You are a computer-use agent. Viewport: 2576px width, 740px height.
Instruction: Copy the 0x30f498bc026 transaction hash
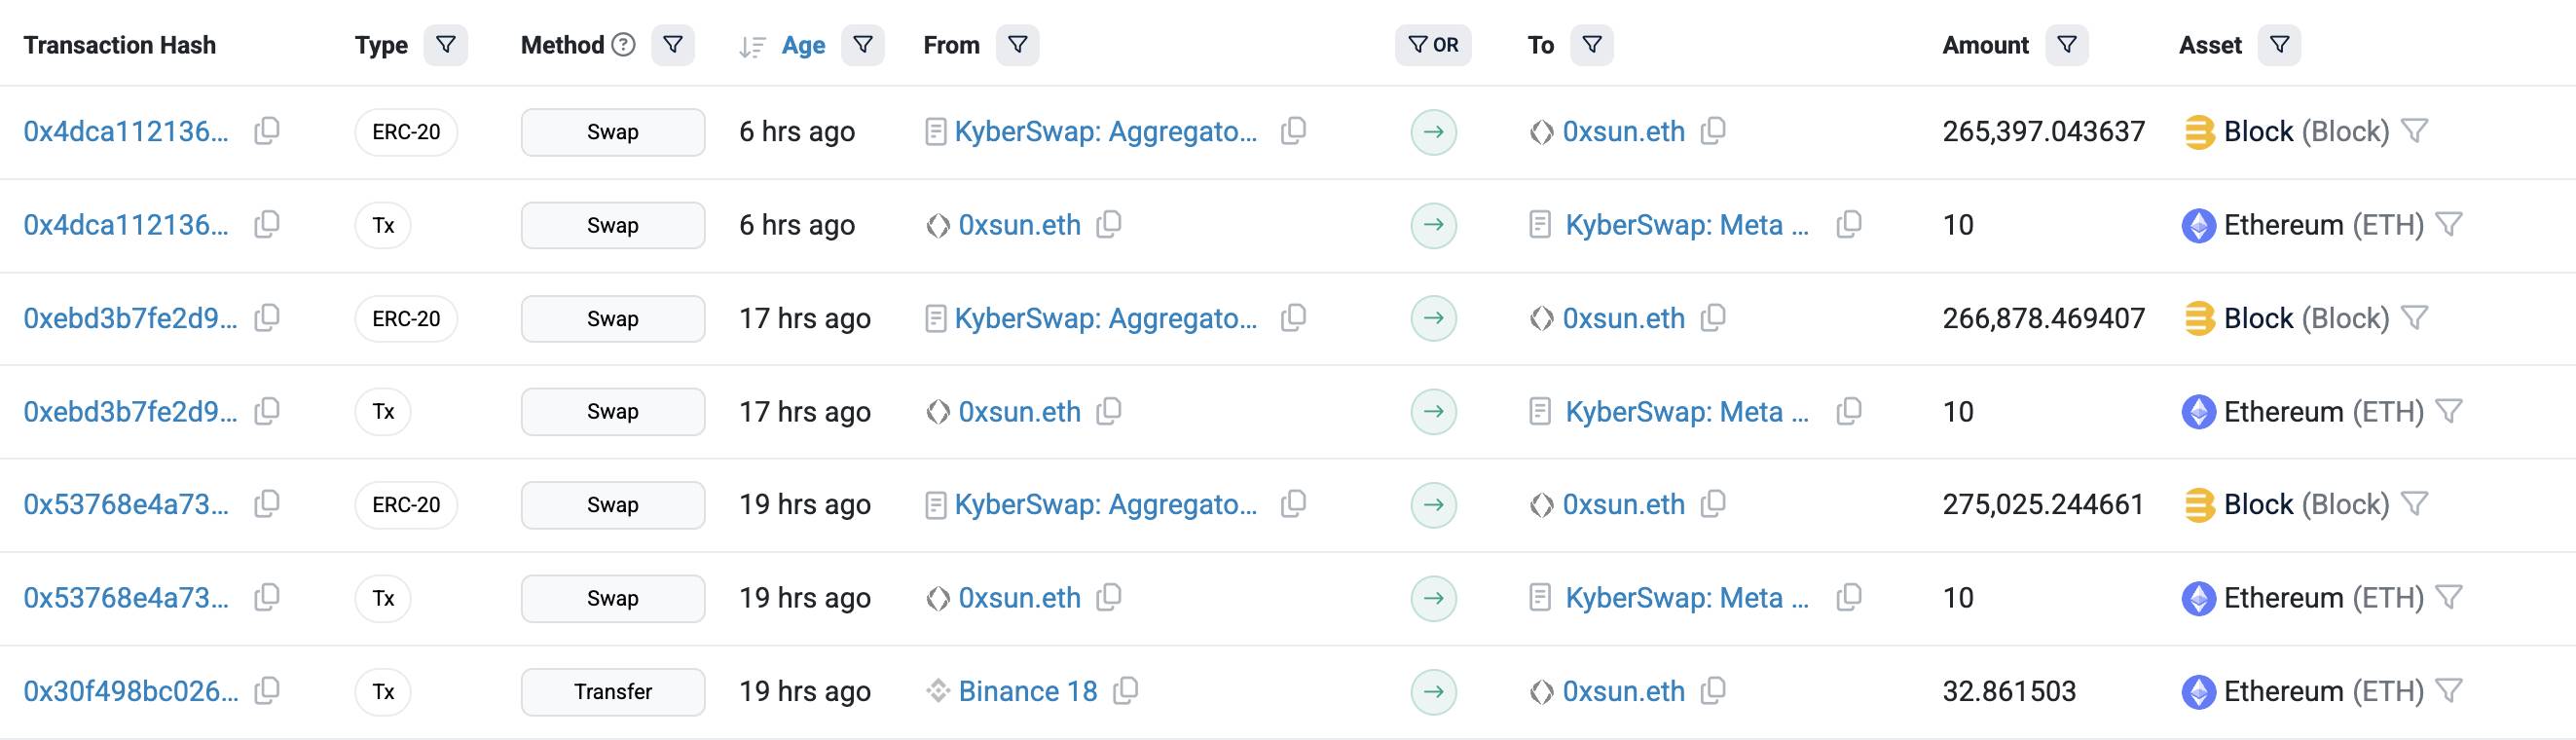tap(267, 691)
